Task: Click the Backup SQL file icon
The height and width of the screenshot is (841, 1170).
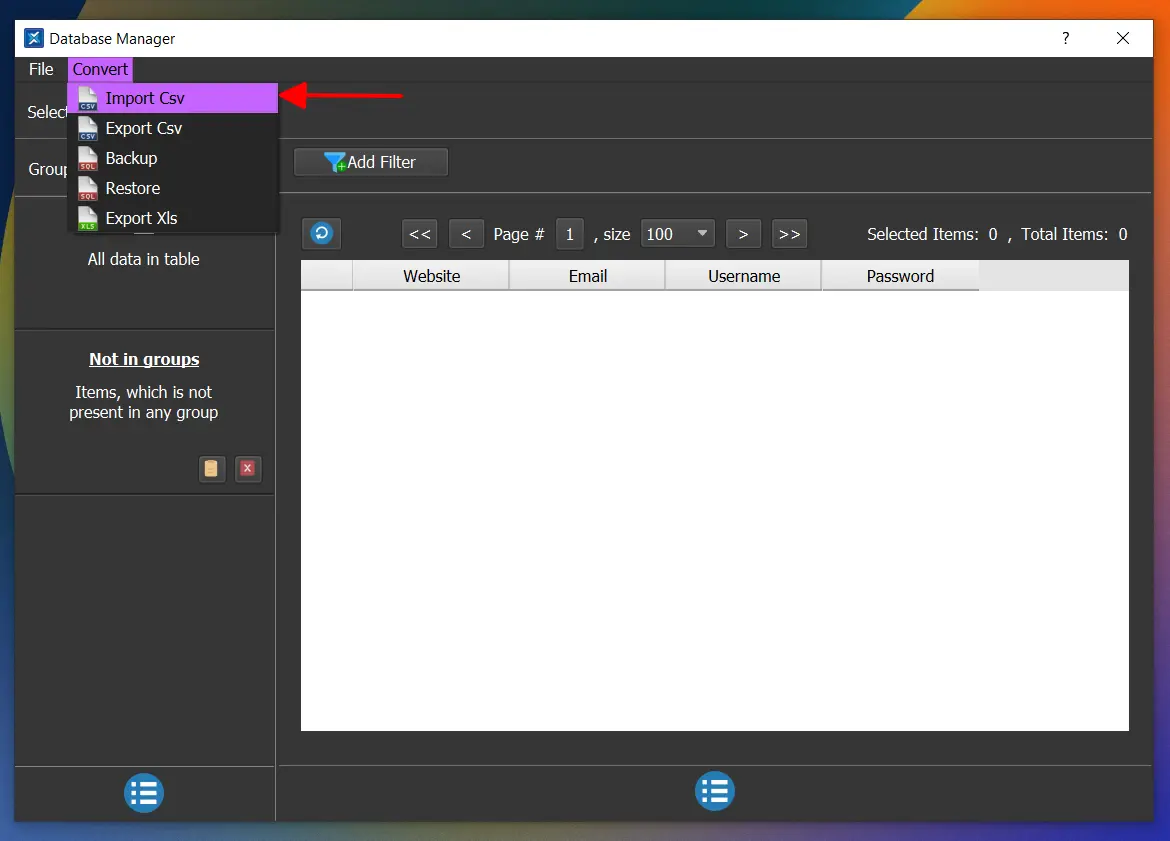Action: 88,158
